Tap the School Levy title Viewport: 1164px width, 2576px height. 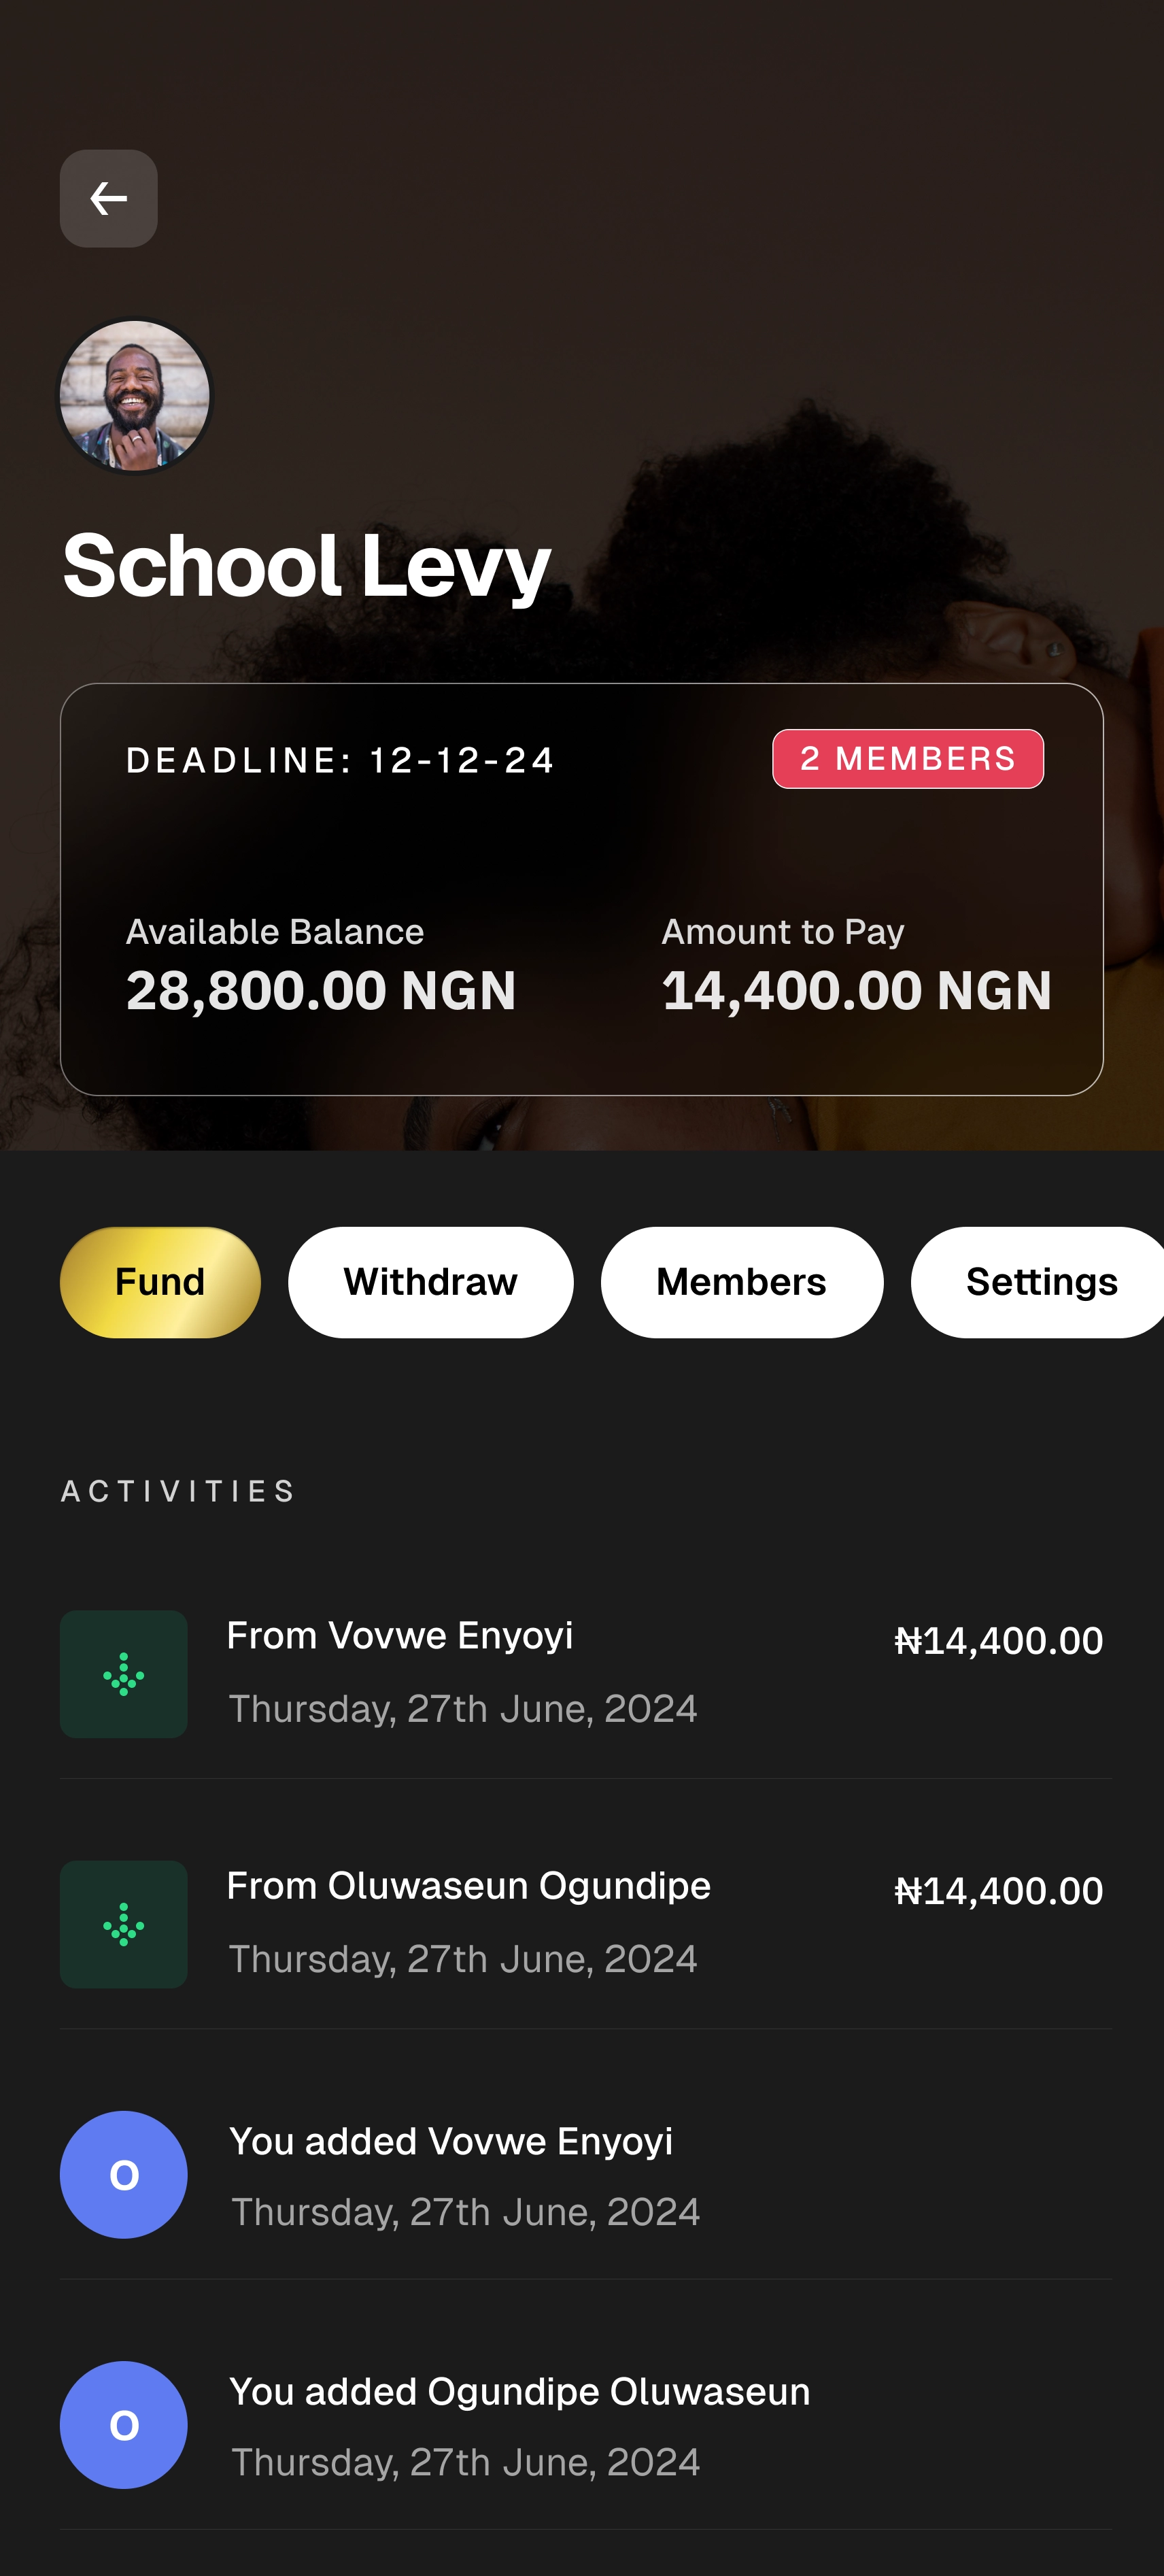coord(306,566)
